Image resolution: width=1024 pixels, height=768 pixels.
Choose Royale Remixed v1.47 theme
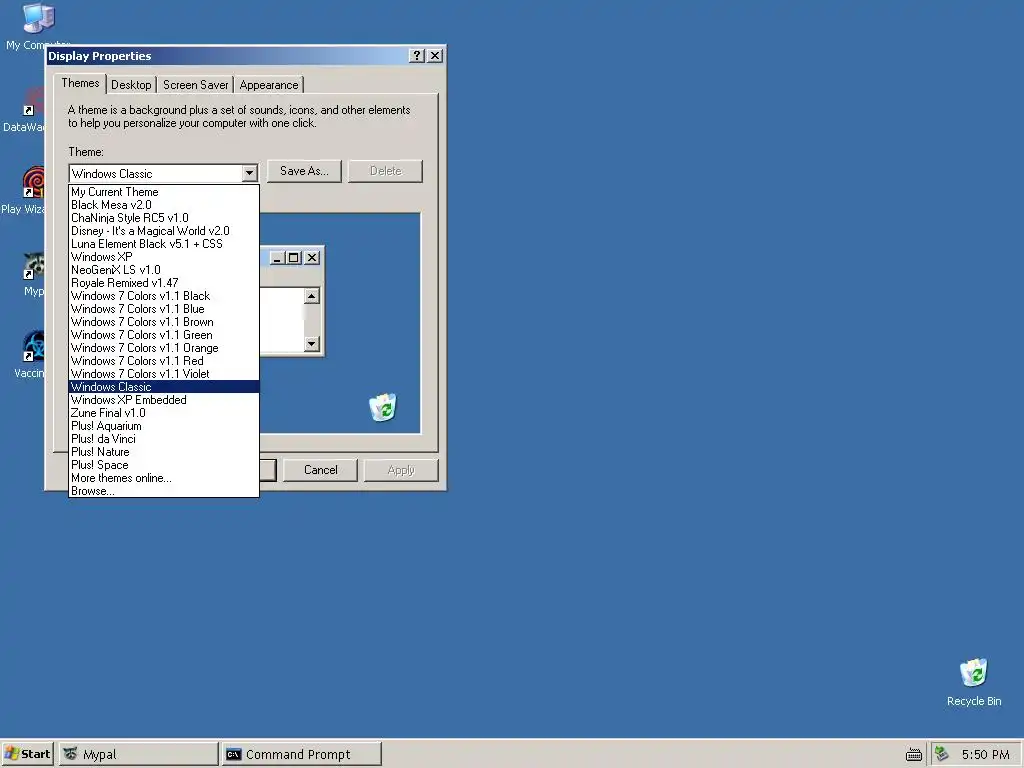click(x=164, y=283)
